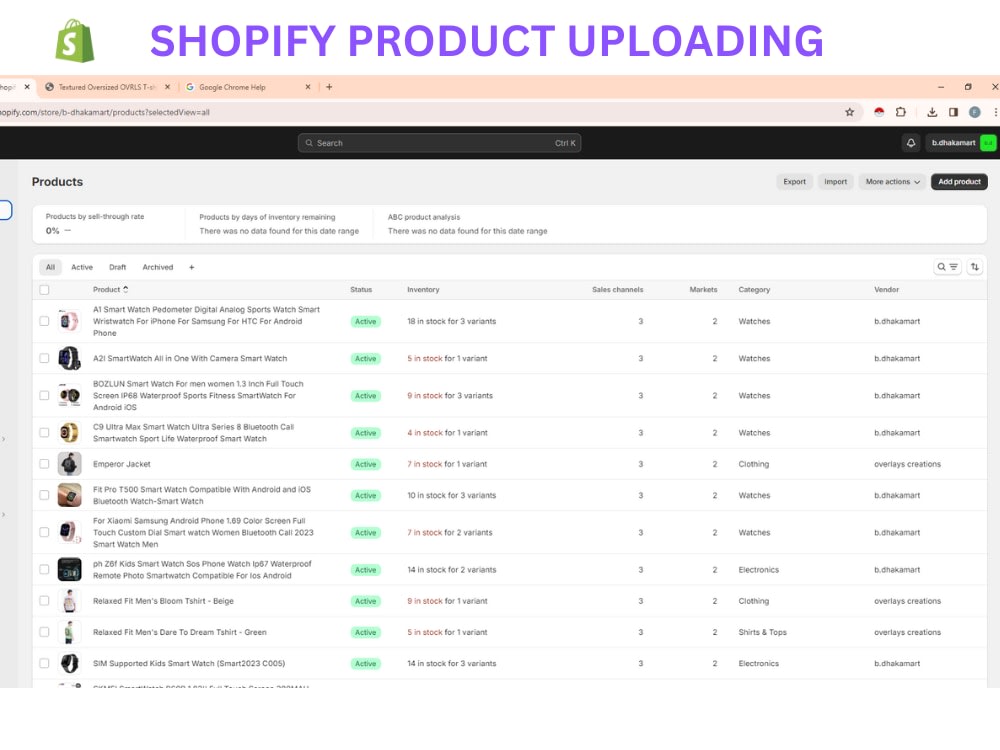The height and width of the screenshot is (750, 1000).
Task: Click the bookmark star icon in address bar
Action: (849, 112)
